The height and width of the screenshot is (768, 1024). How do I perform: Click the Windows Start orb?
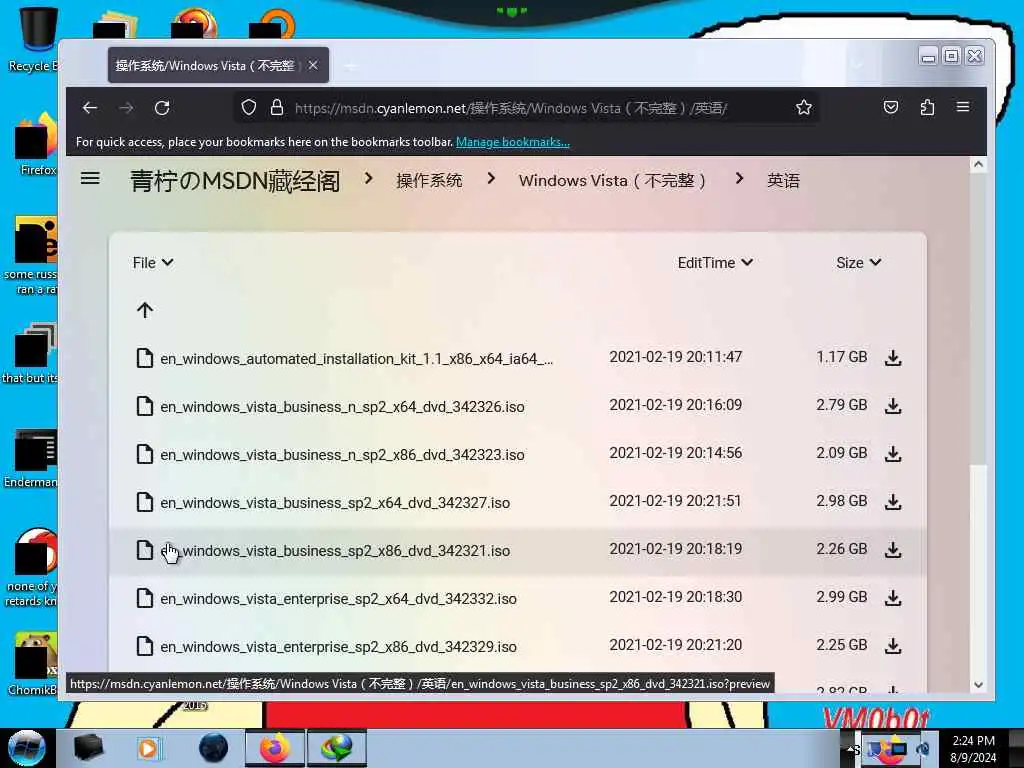pyautogui.click(x=27, y=748)
